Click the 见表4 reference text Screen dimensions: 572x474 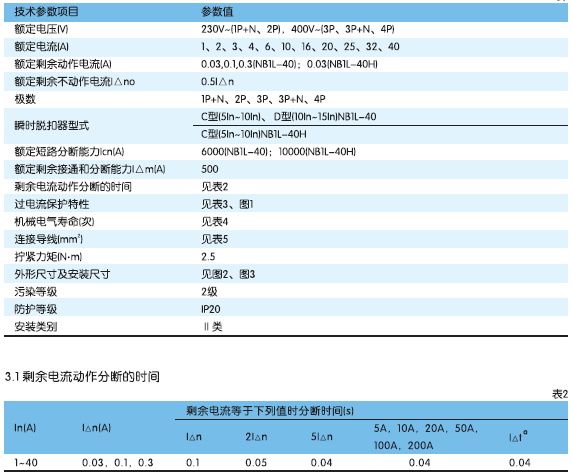[215, 222]
